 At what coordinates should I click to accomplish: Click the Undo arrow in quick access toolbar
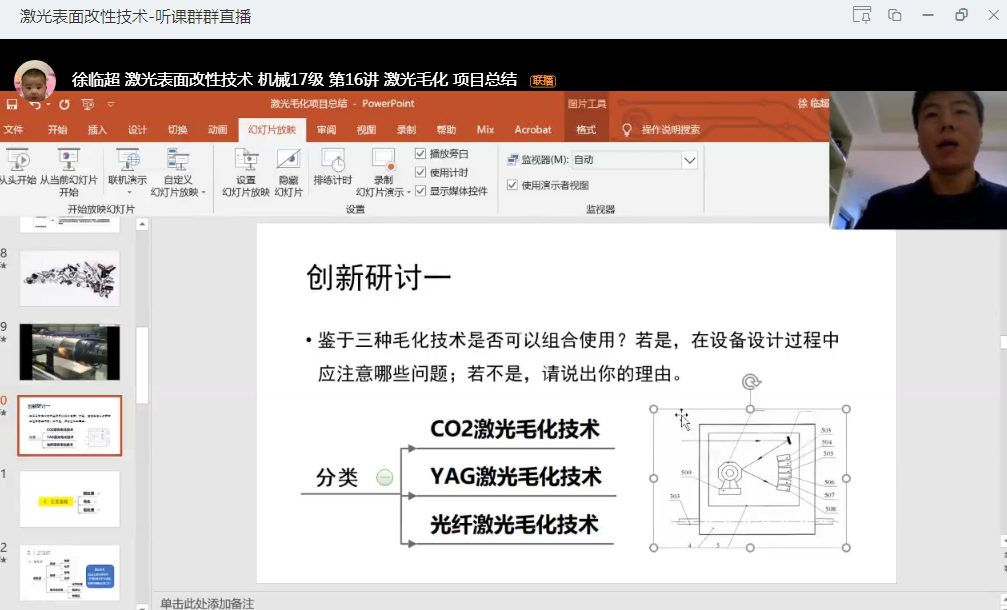tap(35, 104)
